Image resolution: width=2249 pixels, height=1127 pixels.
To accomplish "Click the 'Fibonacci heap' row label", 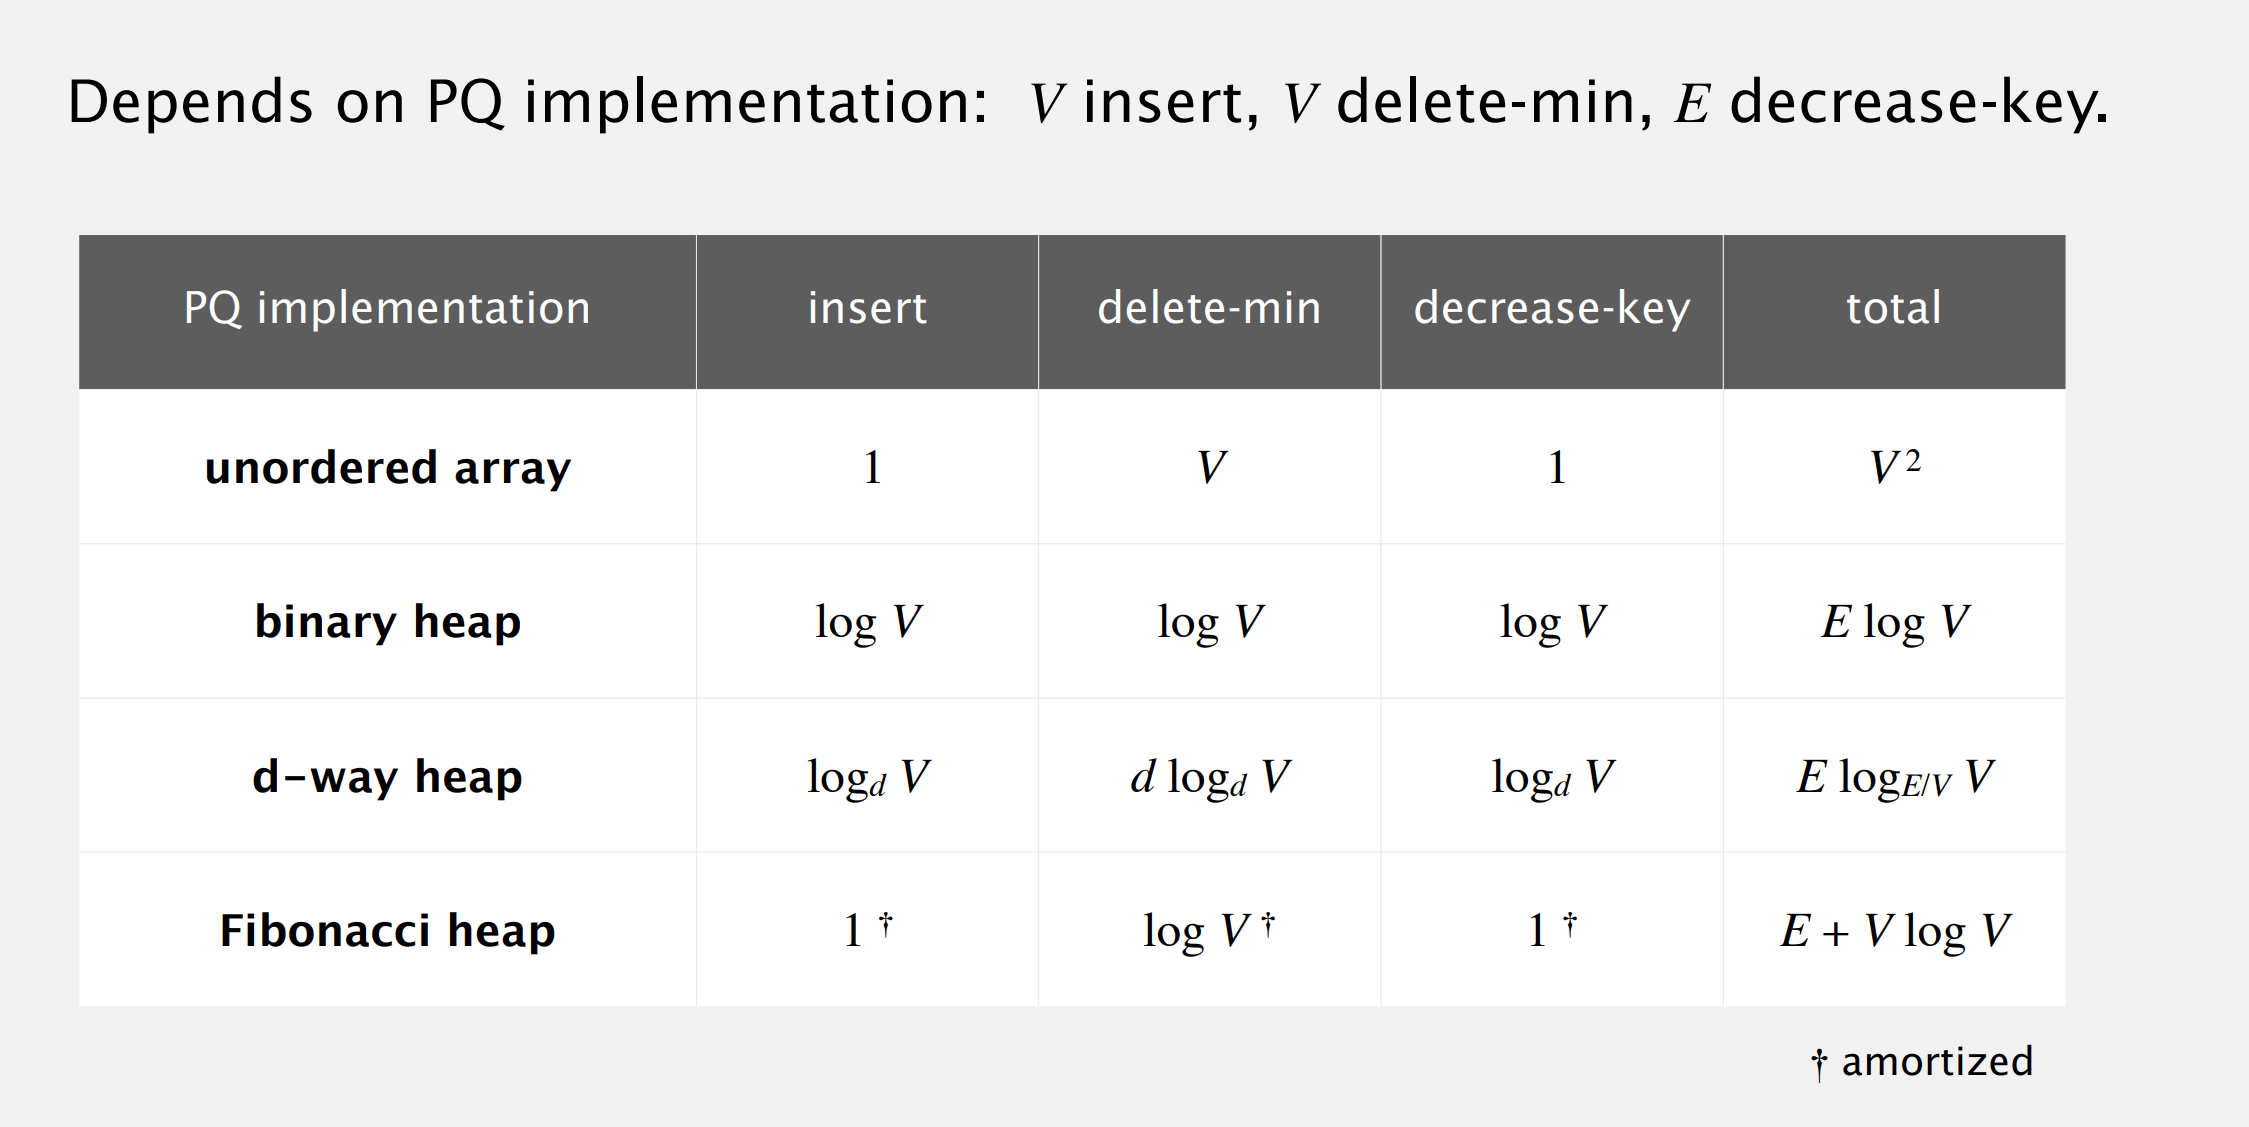I will tap(387, 931).
